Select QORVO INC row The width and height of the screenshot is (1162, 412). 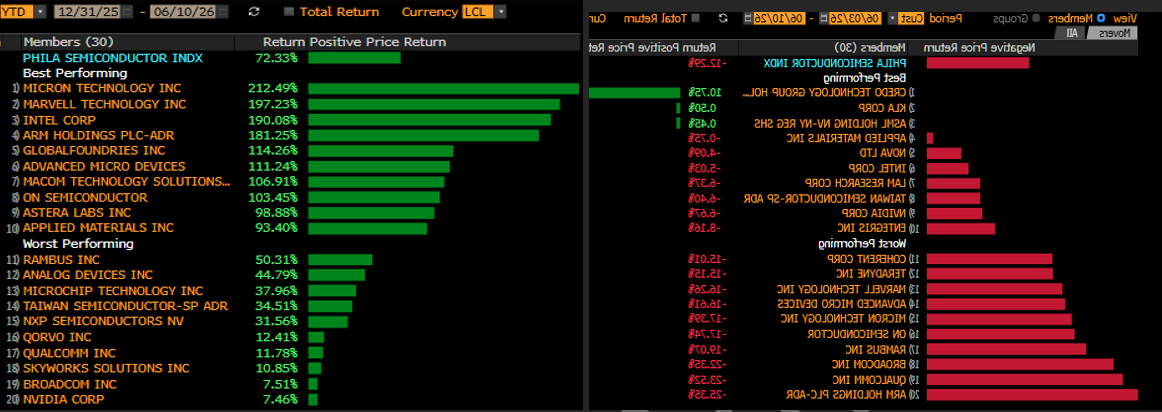pyautogui.click(x=291, y=337)
